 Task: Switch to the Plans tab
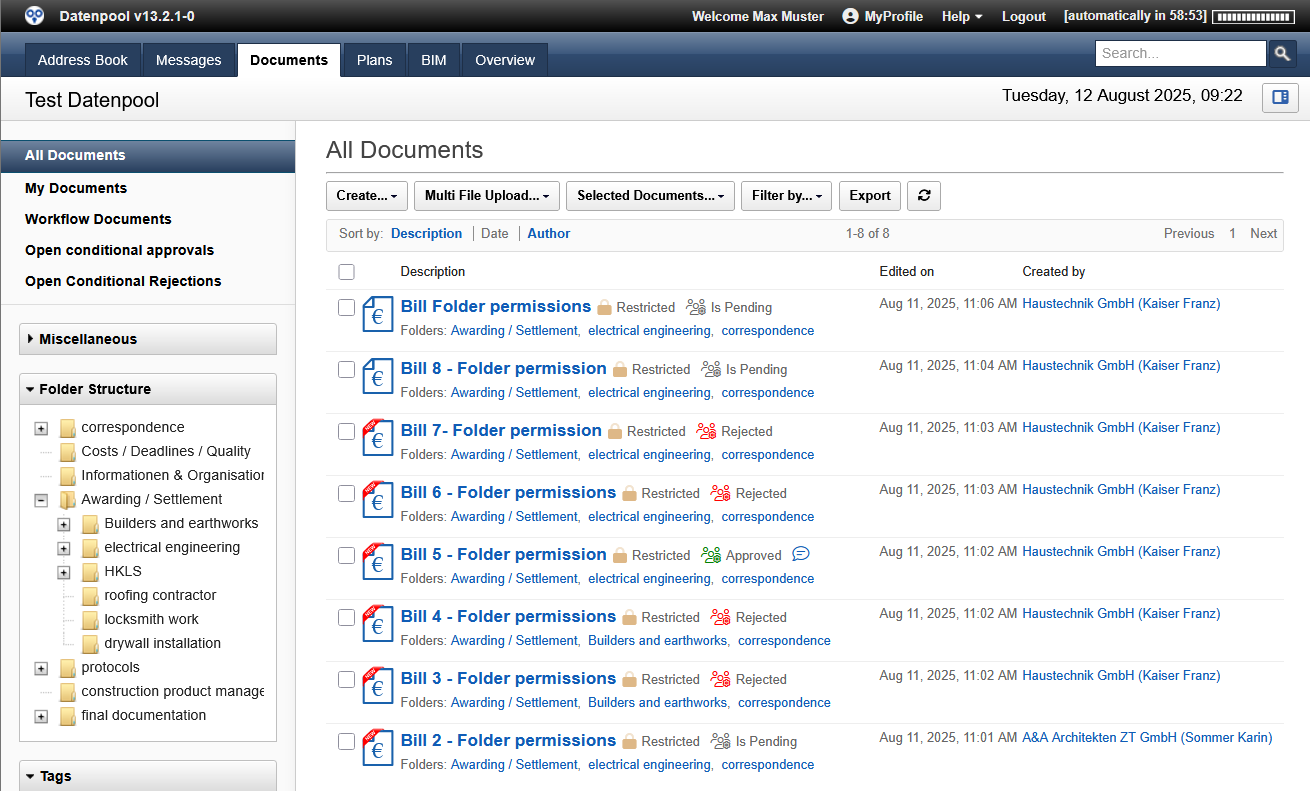pos(374,60)
